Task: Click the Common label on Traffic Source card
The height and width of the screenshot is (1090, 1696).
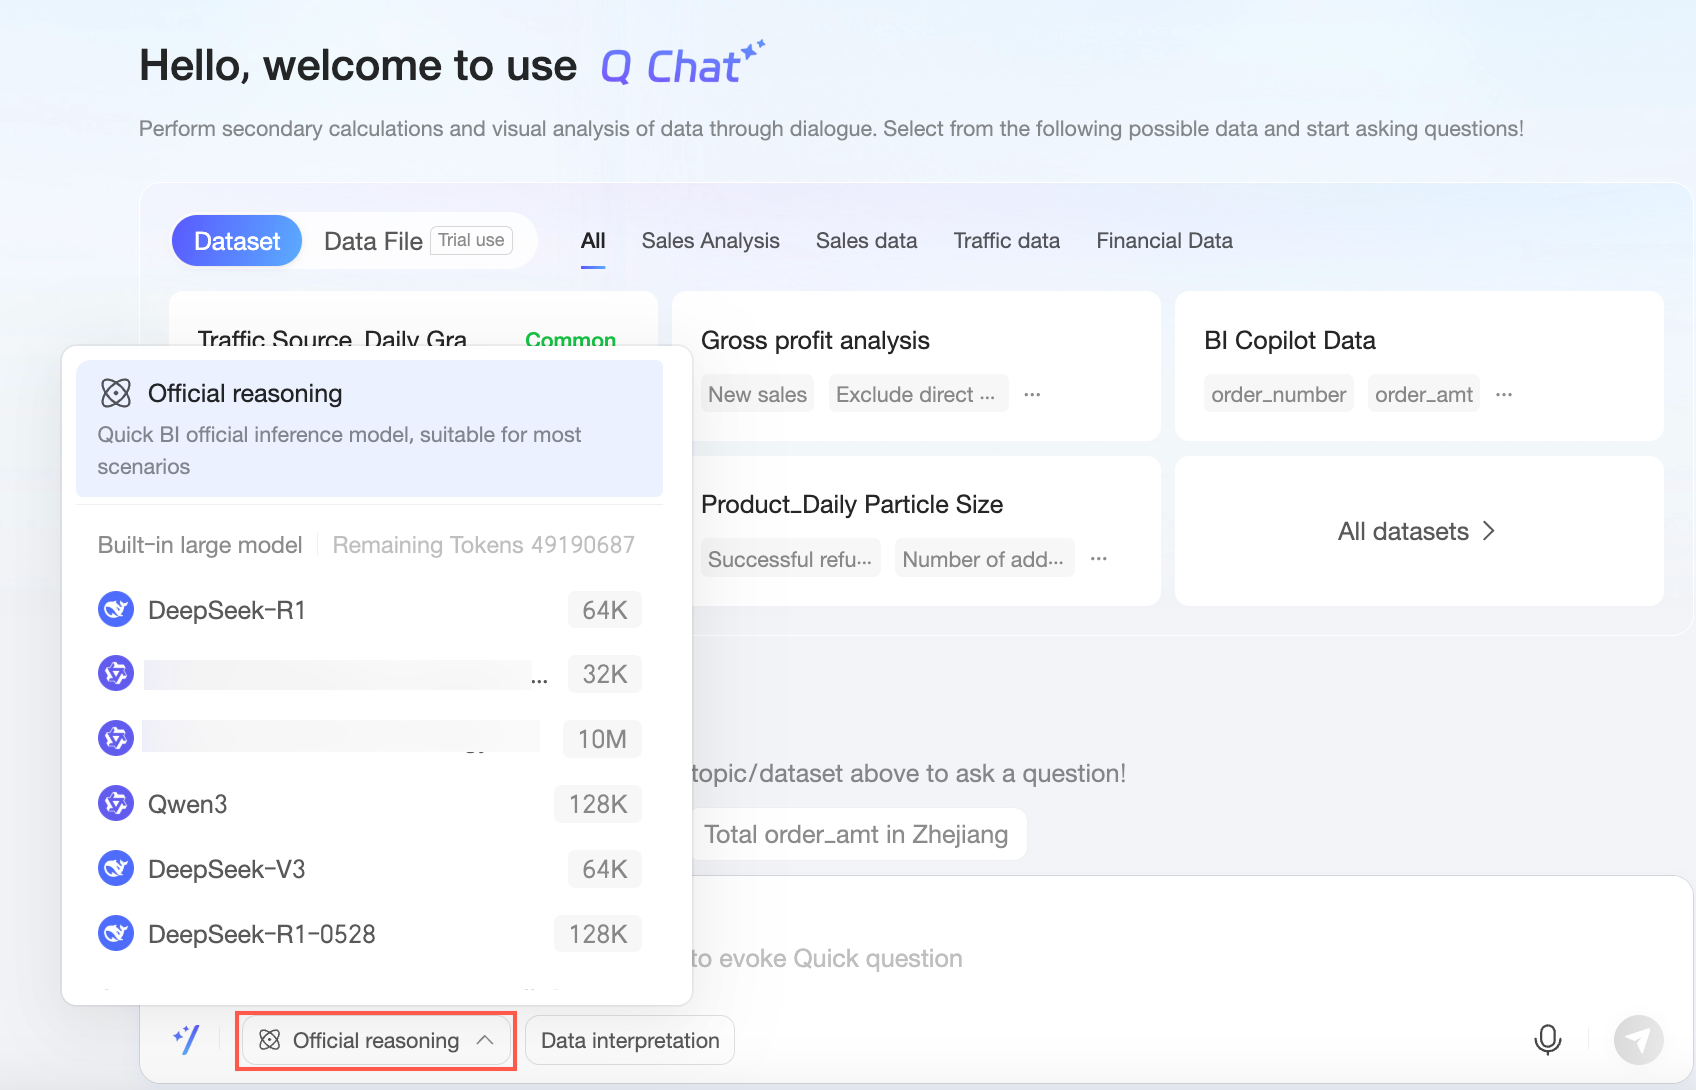Action: tap(570, 340)
